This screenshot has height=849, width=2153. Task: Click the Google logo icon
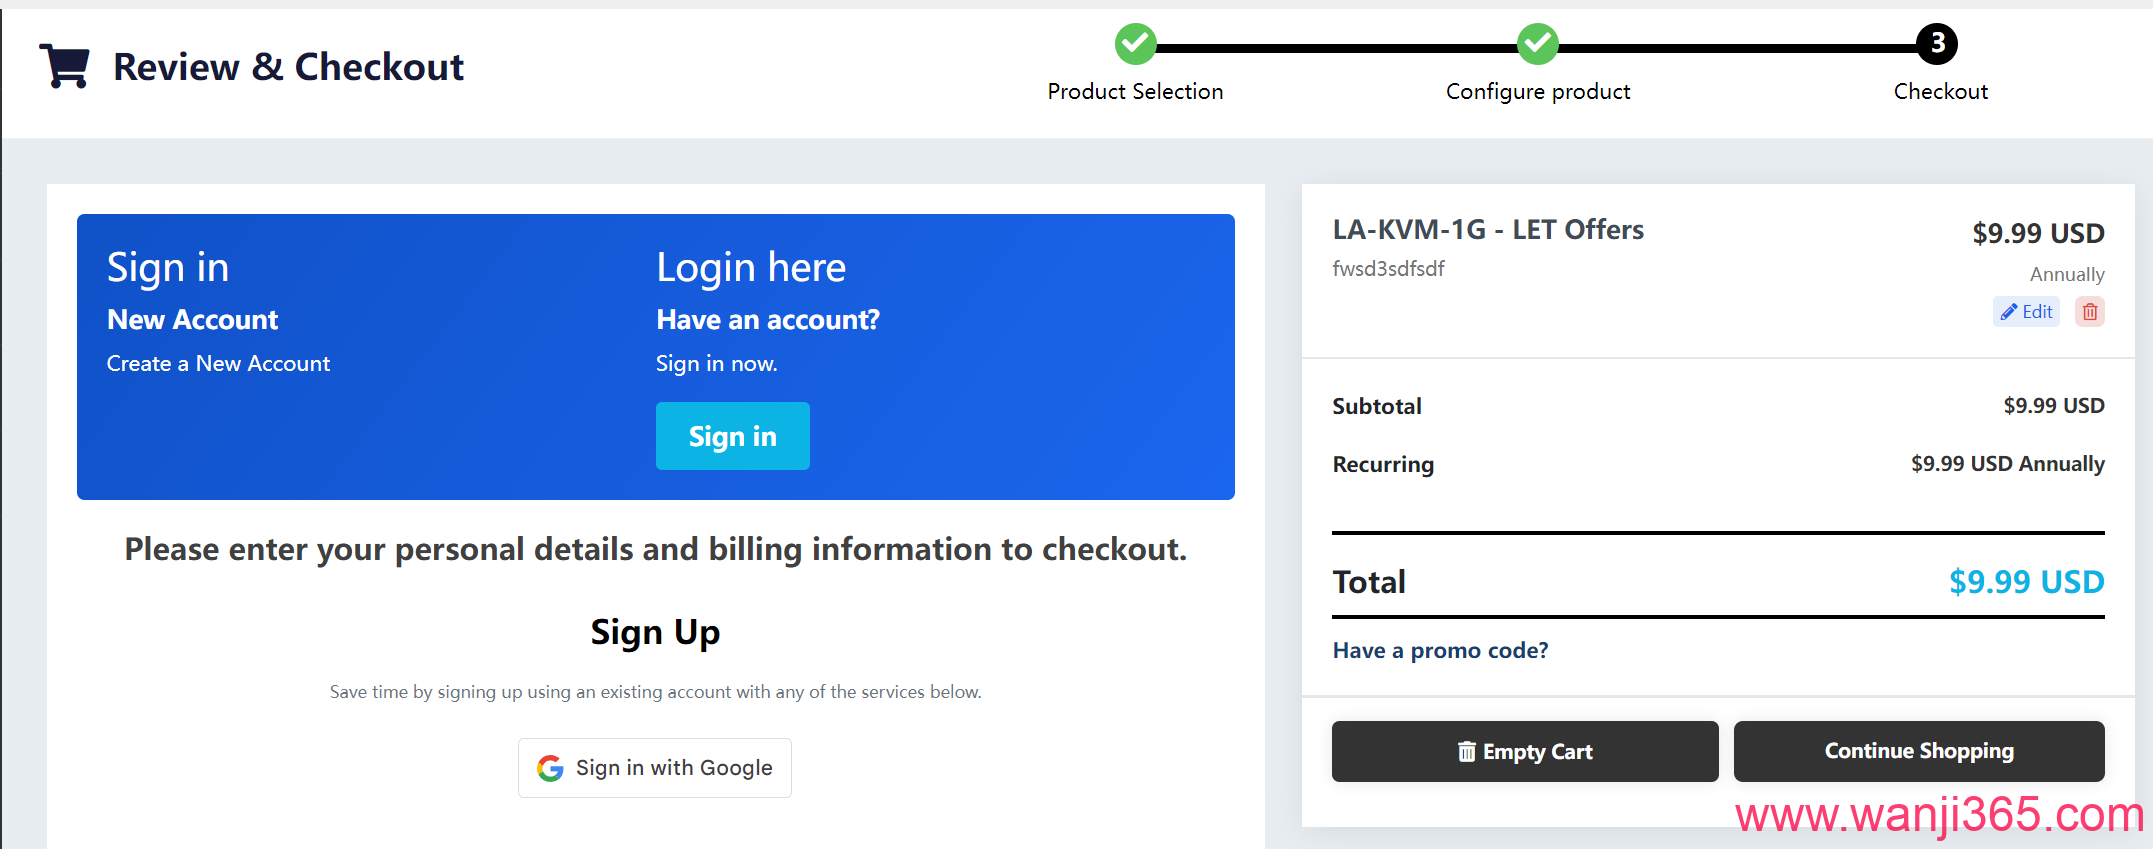point(550,768)
